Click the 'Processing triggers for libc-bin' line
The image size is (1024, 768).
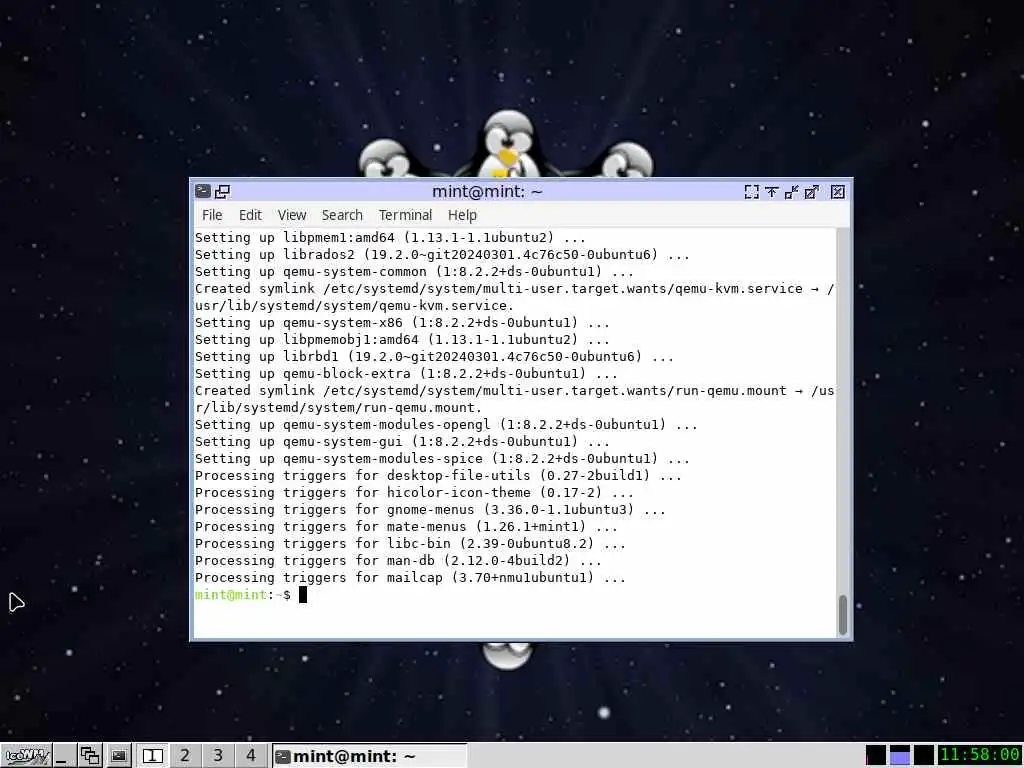tap(409, 543)
